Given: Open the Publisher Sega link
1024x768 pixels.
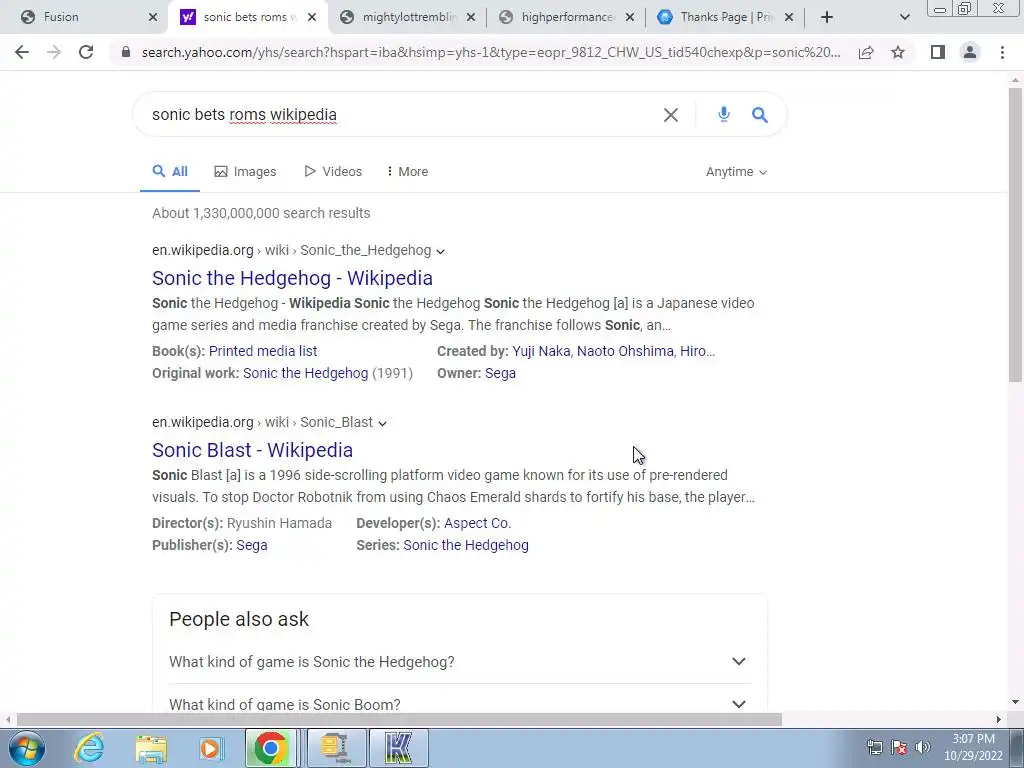Looking at the screenshot, I should 251,545.
